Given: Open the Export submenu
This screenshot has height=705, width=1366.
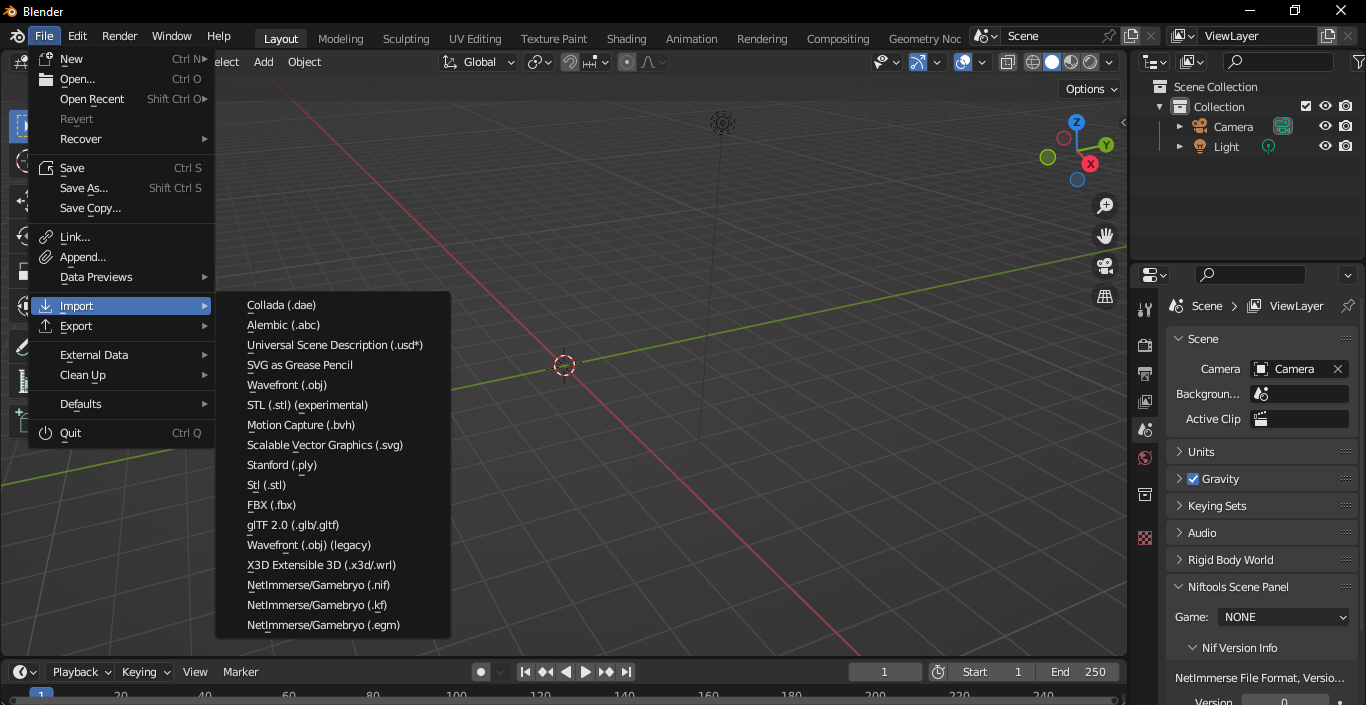Looking at the screenshot, I should tap(121, 326).
